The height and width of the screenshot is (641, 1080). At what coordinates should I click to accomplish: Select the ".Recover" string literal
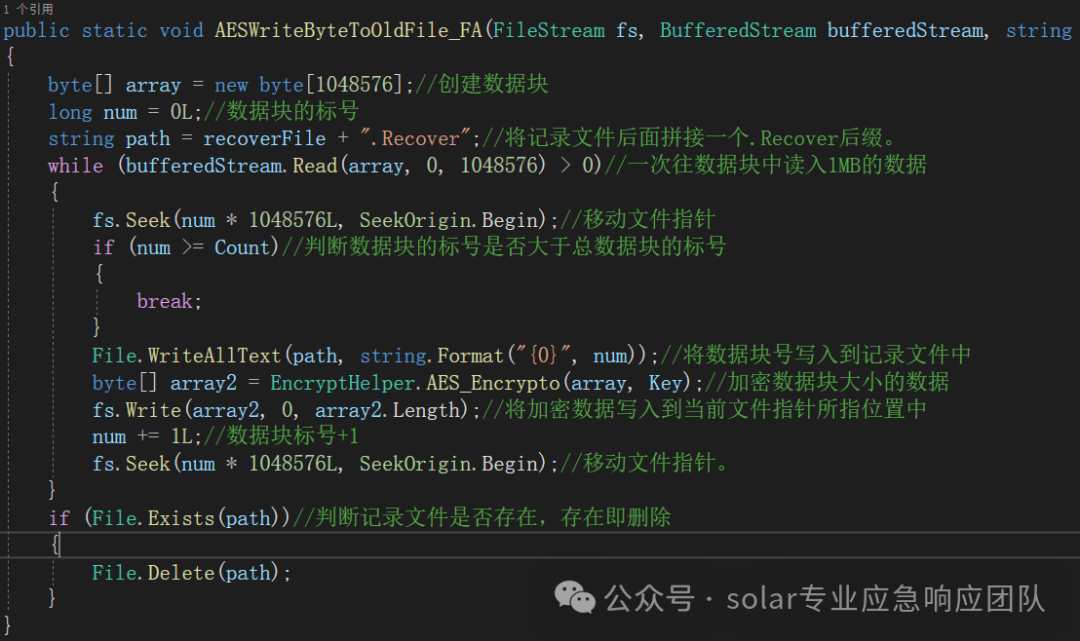point(415,138)
